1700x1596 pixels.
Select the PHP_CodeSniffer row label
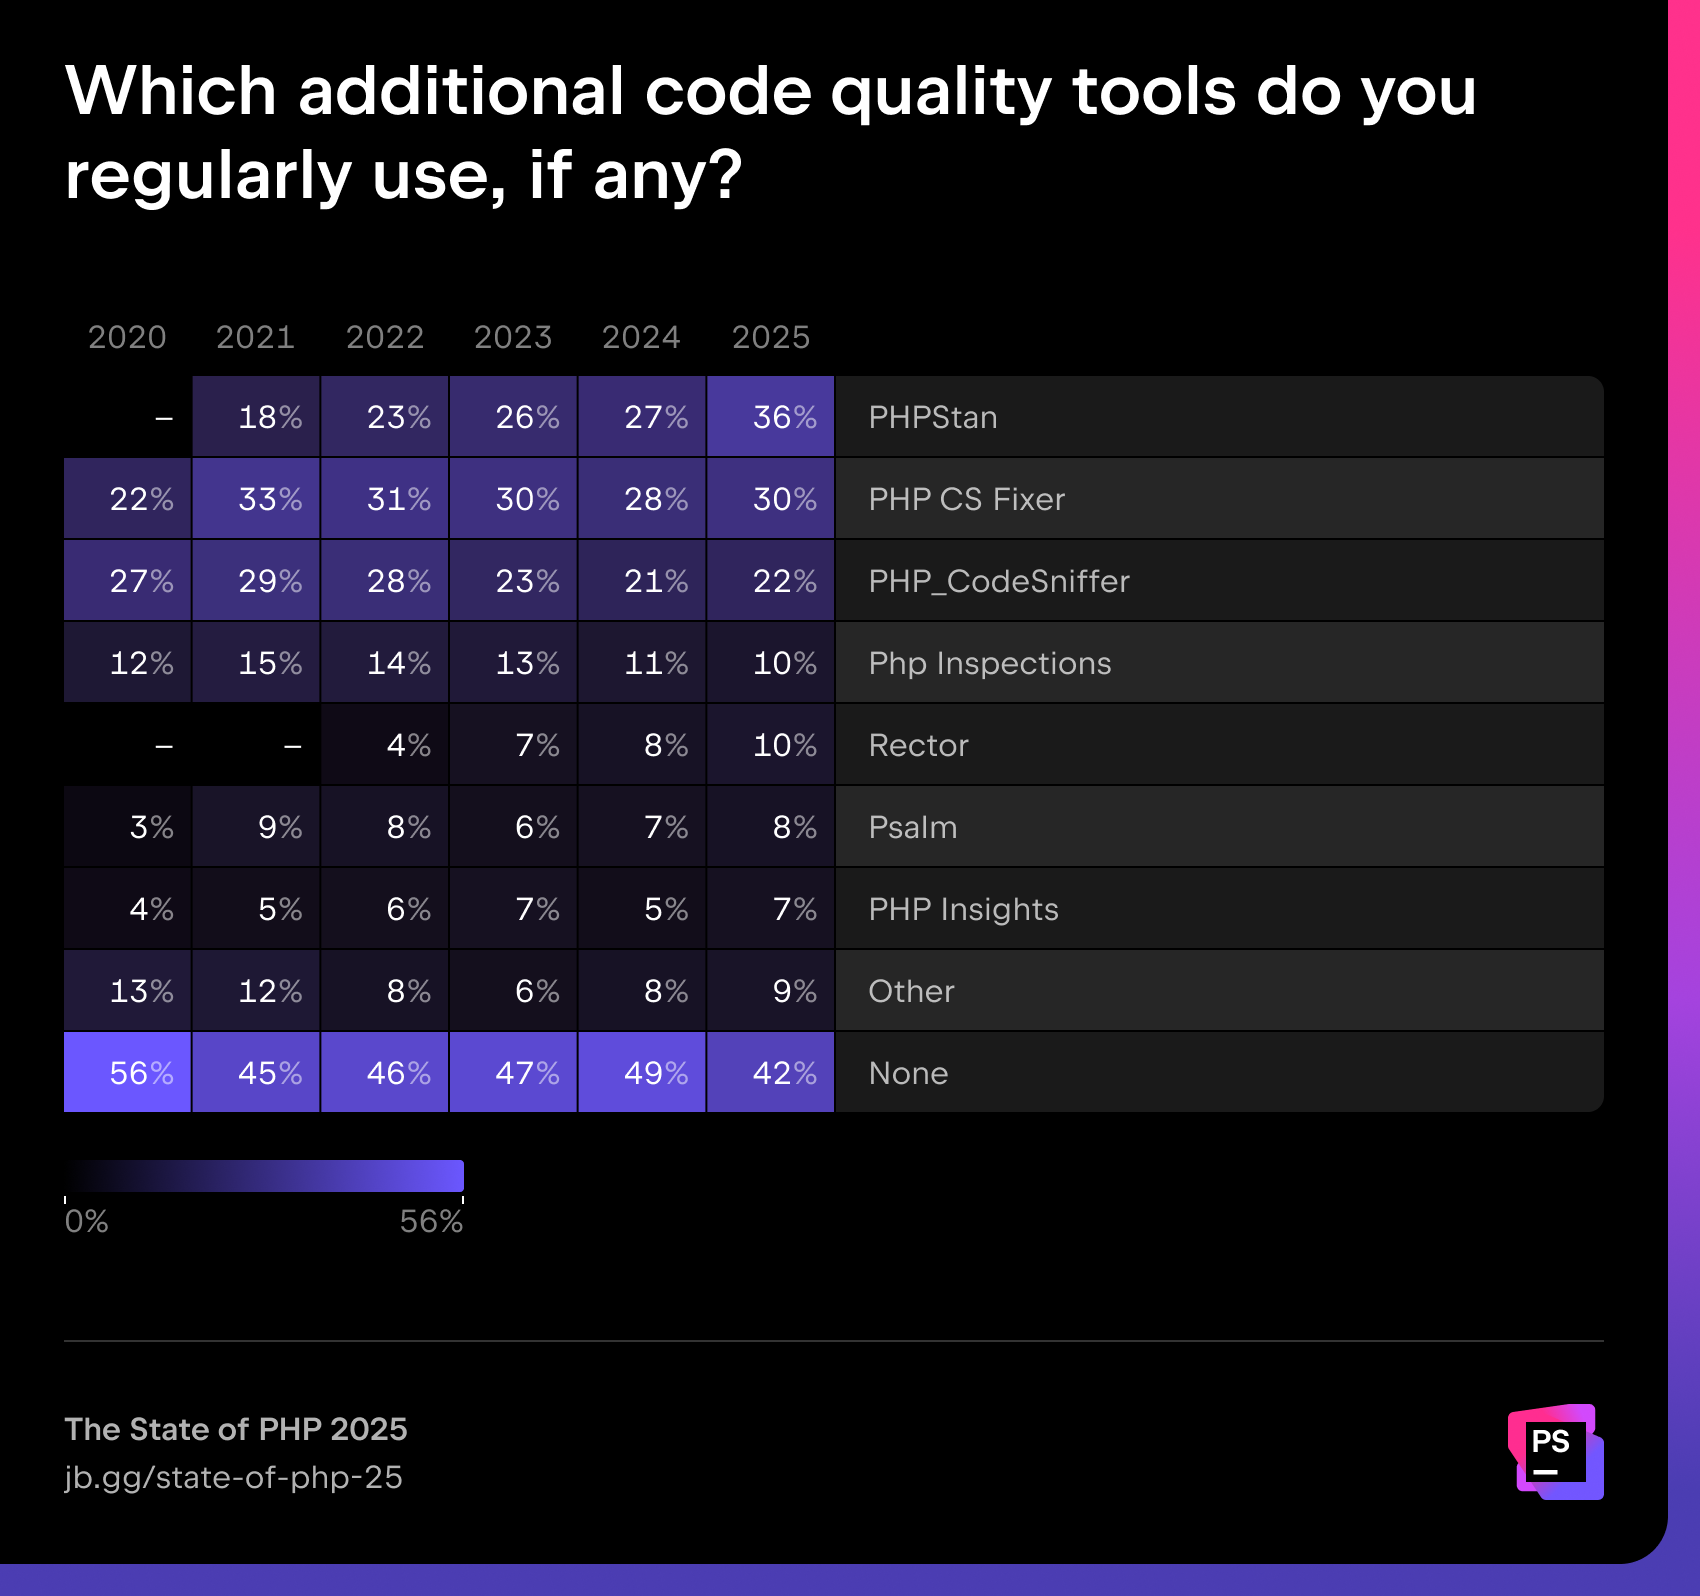999,581
